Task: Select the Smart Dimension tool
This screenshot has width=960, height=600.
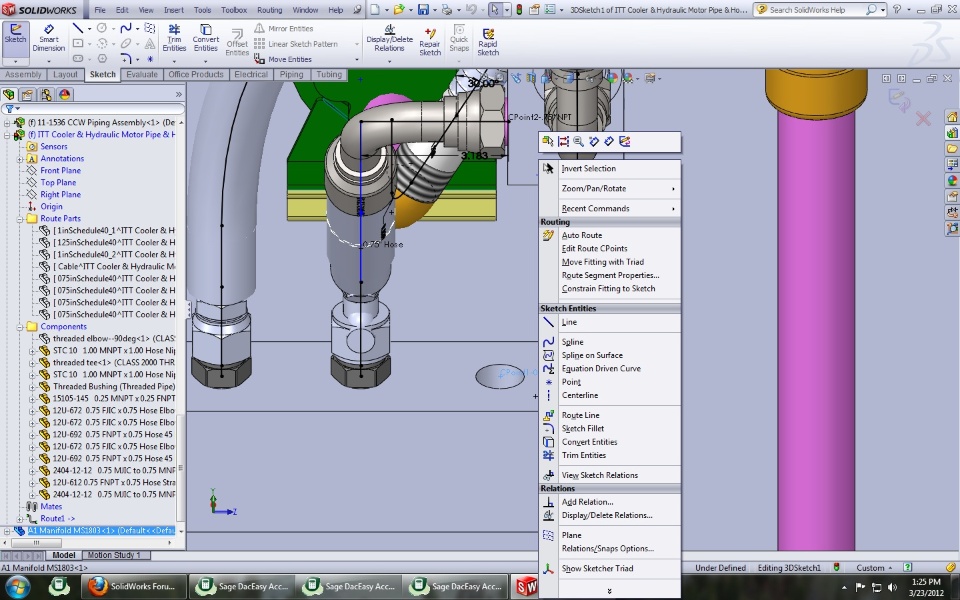Action: pyautogui.click(x=48, y=38)
